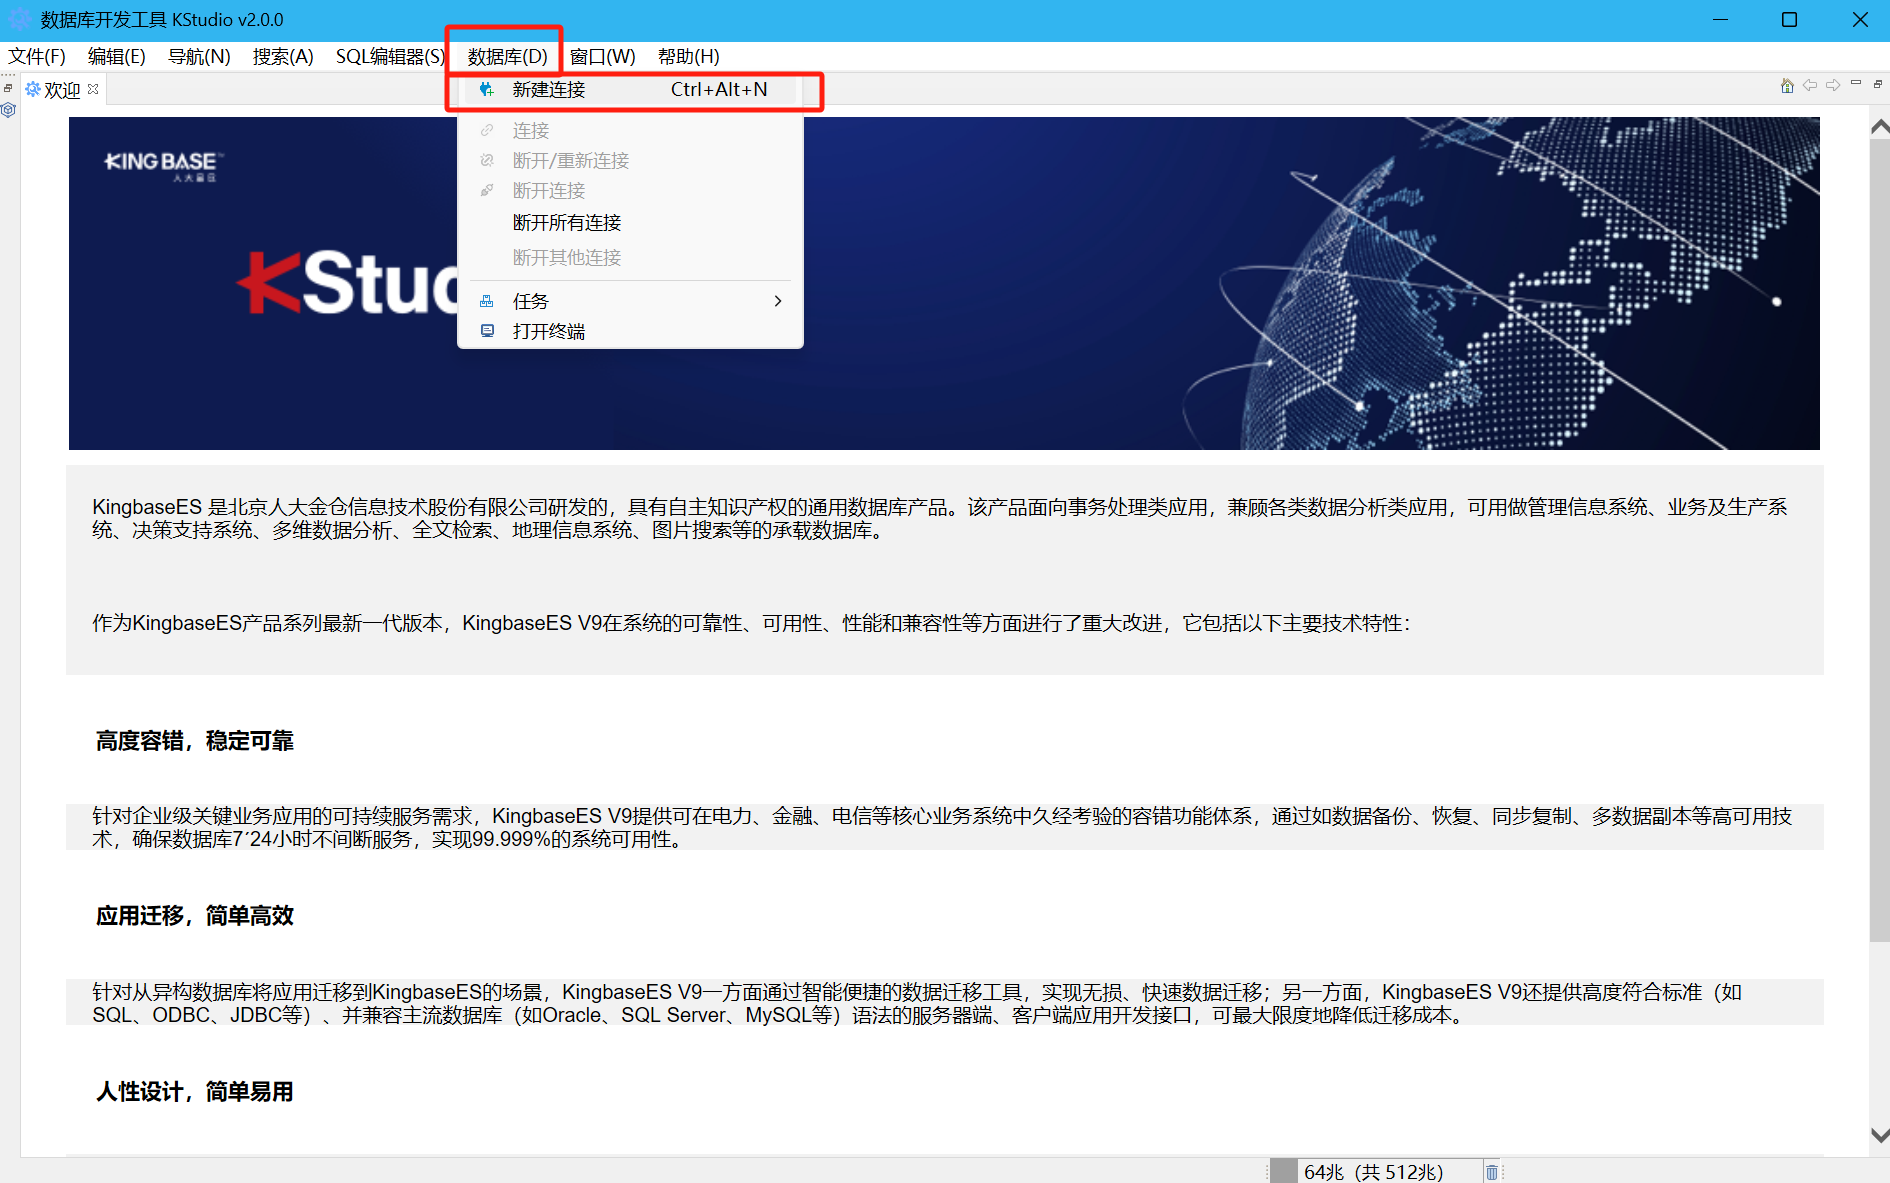Click the title text 数据库开发工具 KStudio v2.0.0
The height and width of the screenshot is (1183, 1890).
(x=162, y=20)
